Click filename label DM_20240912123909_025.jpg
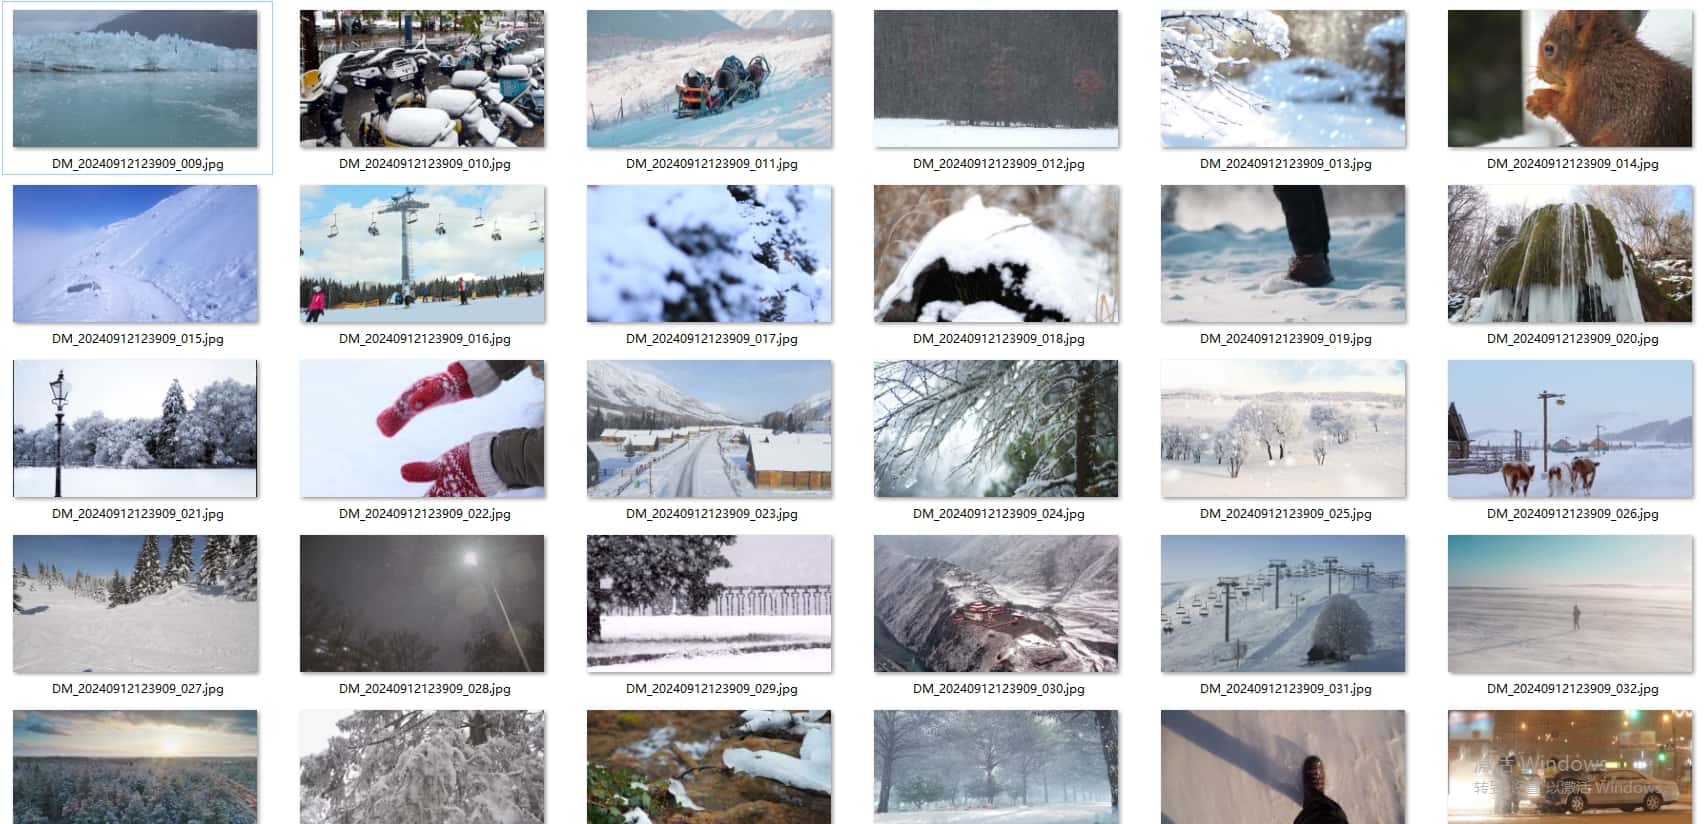The width and height of the screenshot is (1707, 824). click(x=1285, y=514)
